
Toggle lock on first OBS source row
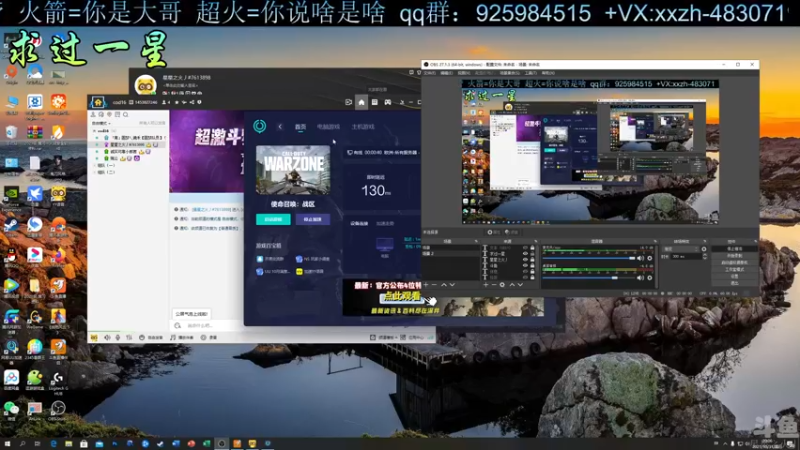coord(532,248)
